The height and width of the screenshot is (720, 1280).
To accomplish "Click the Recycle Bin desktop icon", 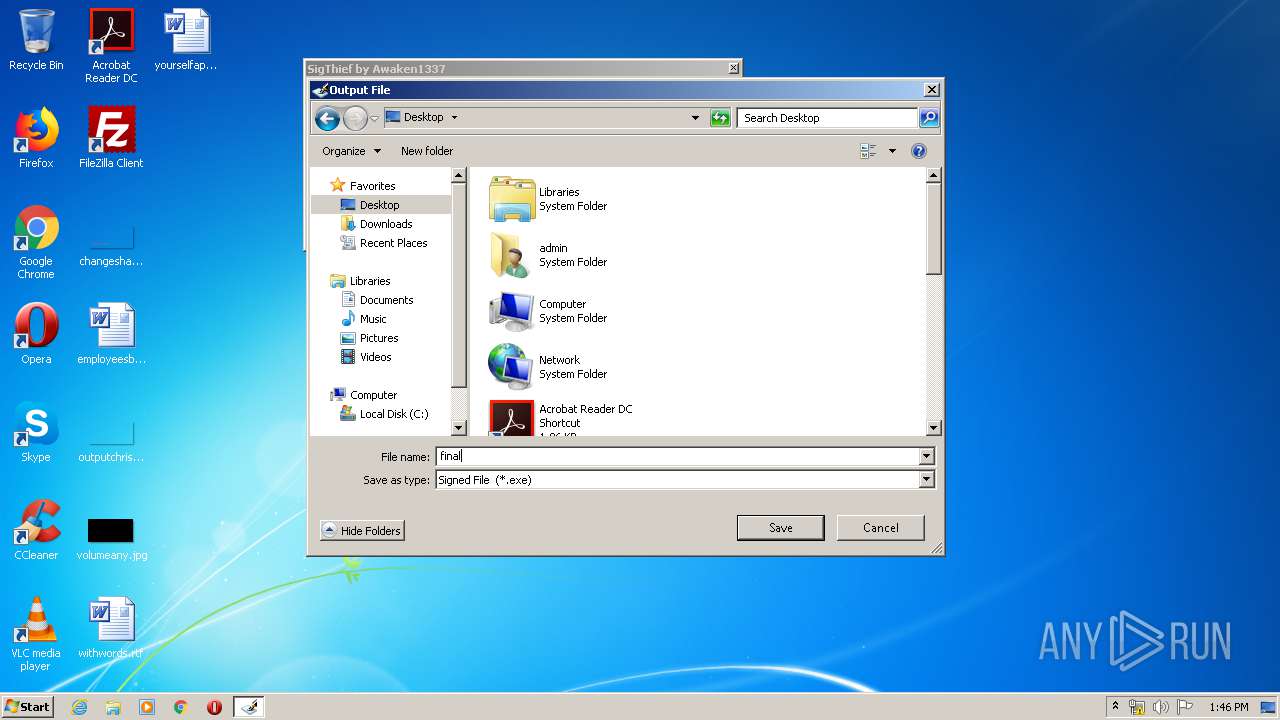I will 36,40.
